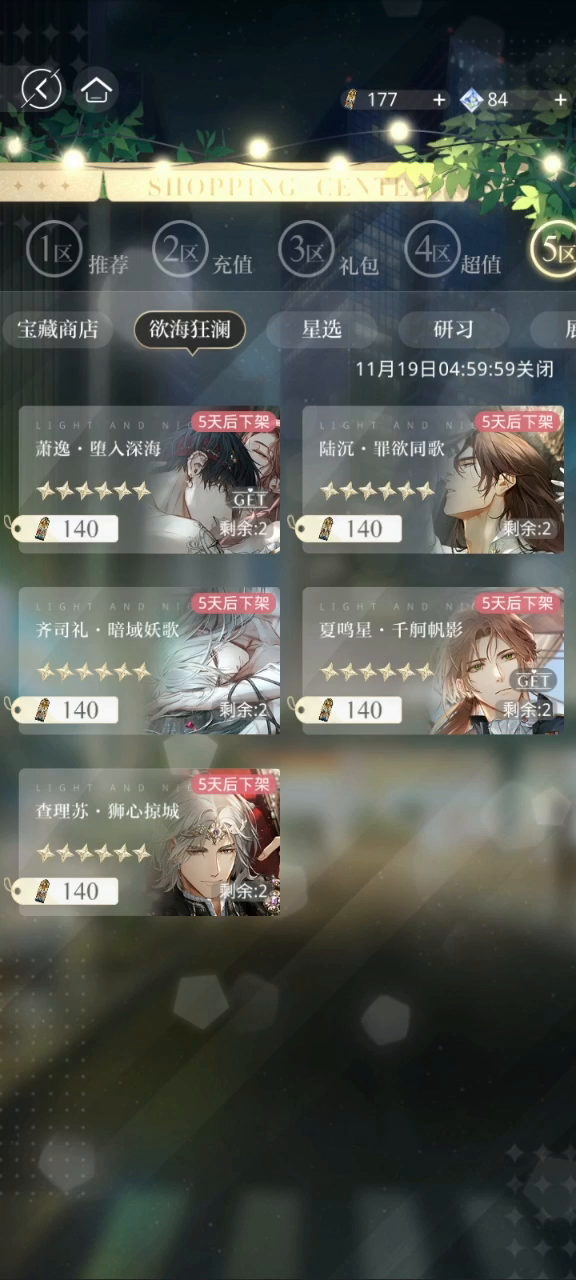Viewport: 576px width, 1280px height.
Task: Open the 查理苏·狮心掠城 card item
Action: point(148,842)
